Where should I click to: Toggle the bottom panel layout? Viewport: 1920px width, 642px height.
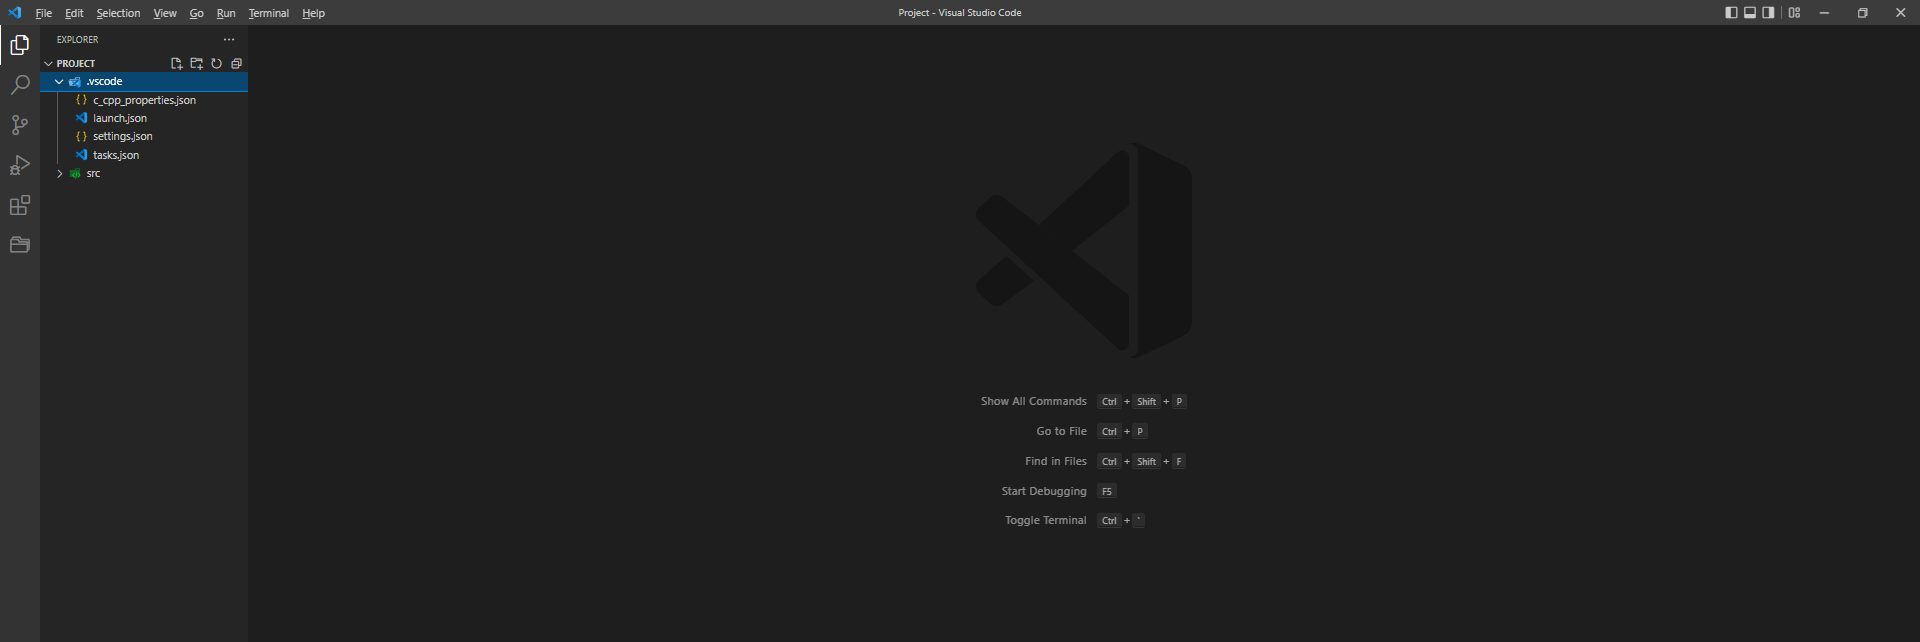coord(1750,13)
